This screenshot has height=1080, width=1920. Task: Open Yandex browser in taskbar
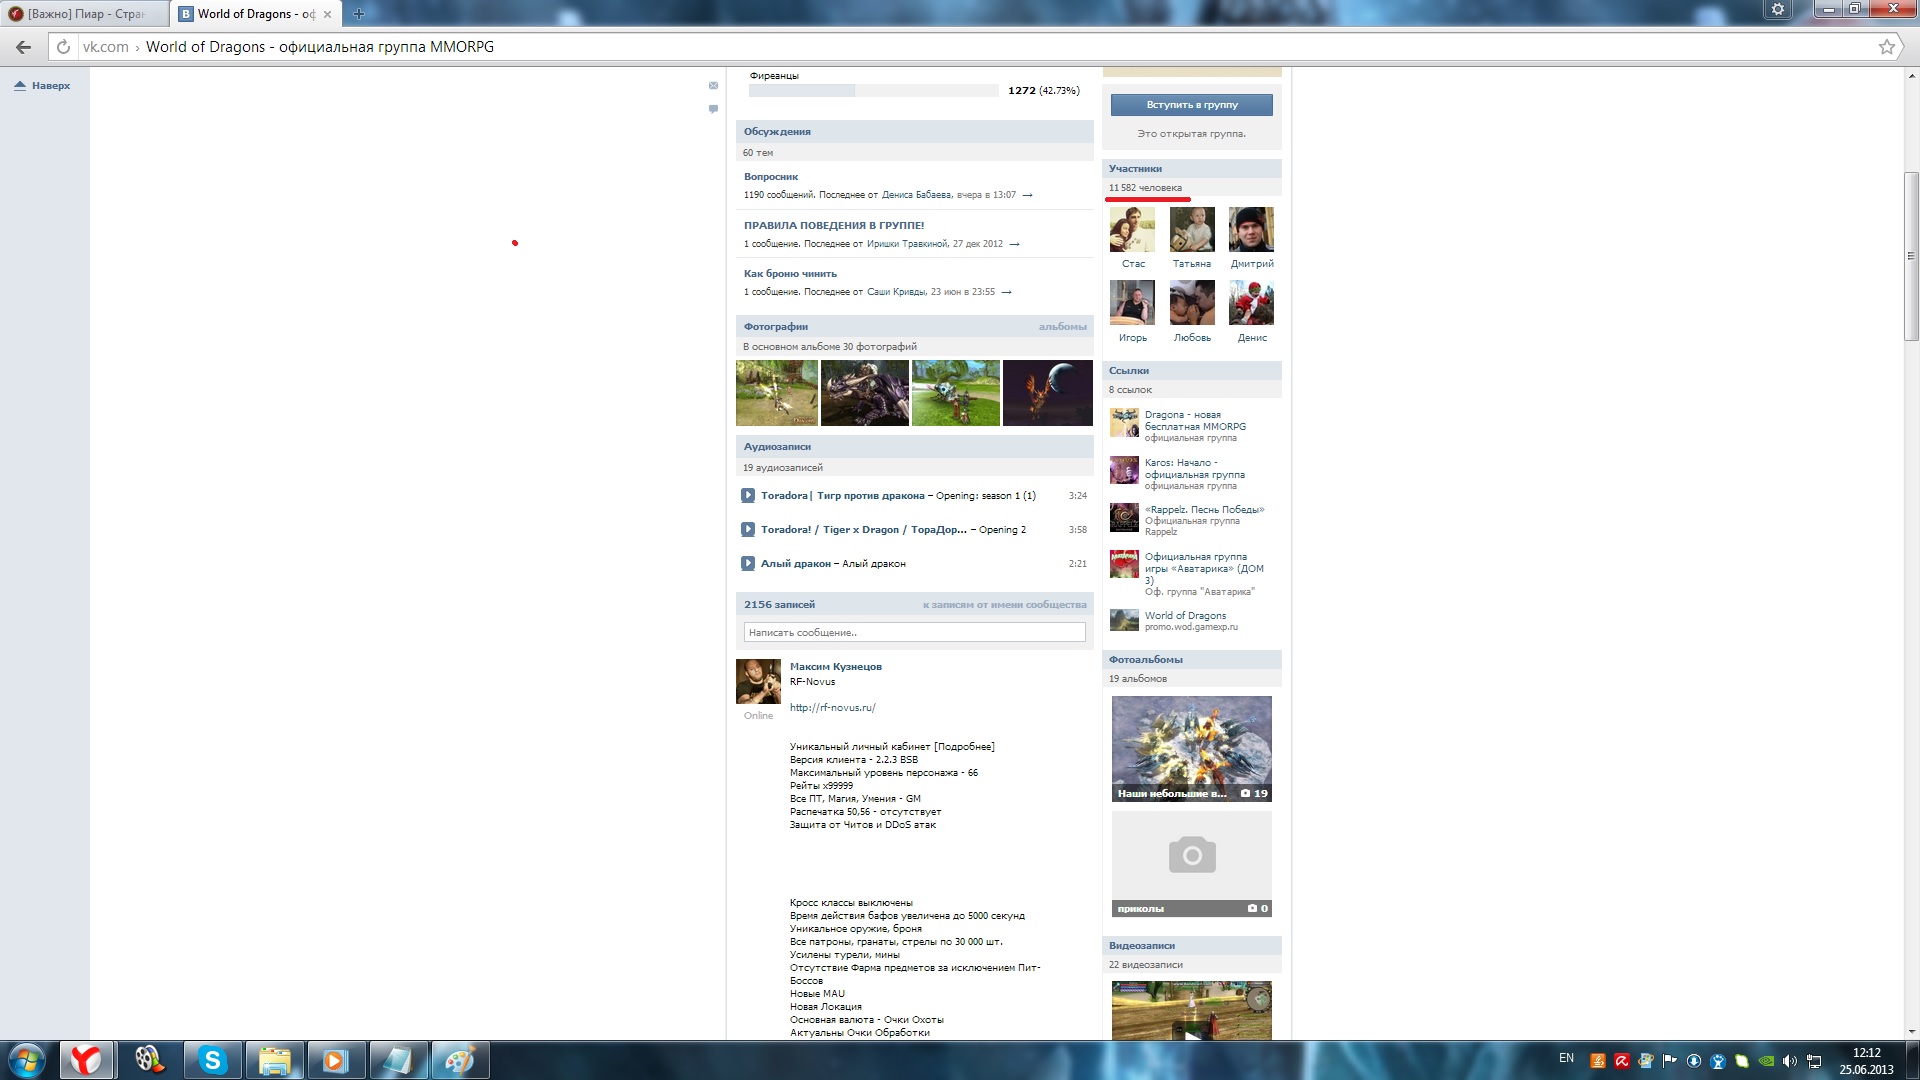(86, 1060)
